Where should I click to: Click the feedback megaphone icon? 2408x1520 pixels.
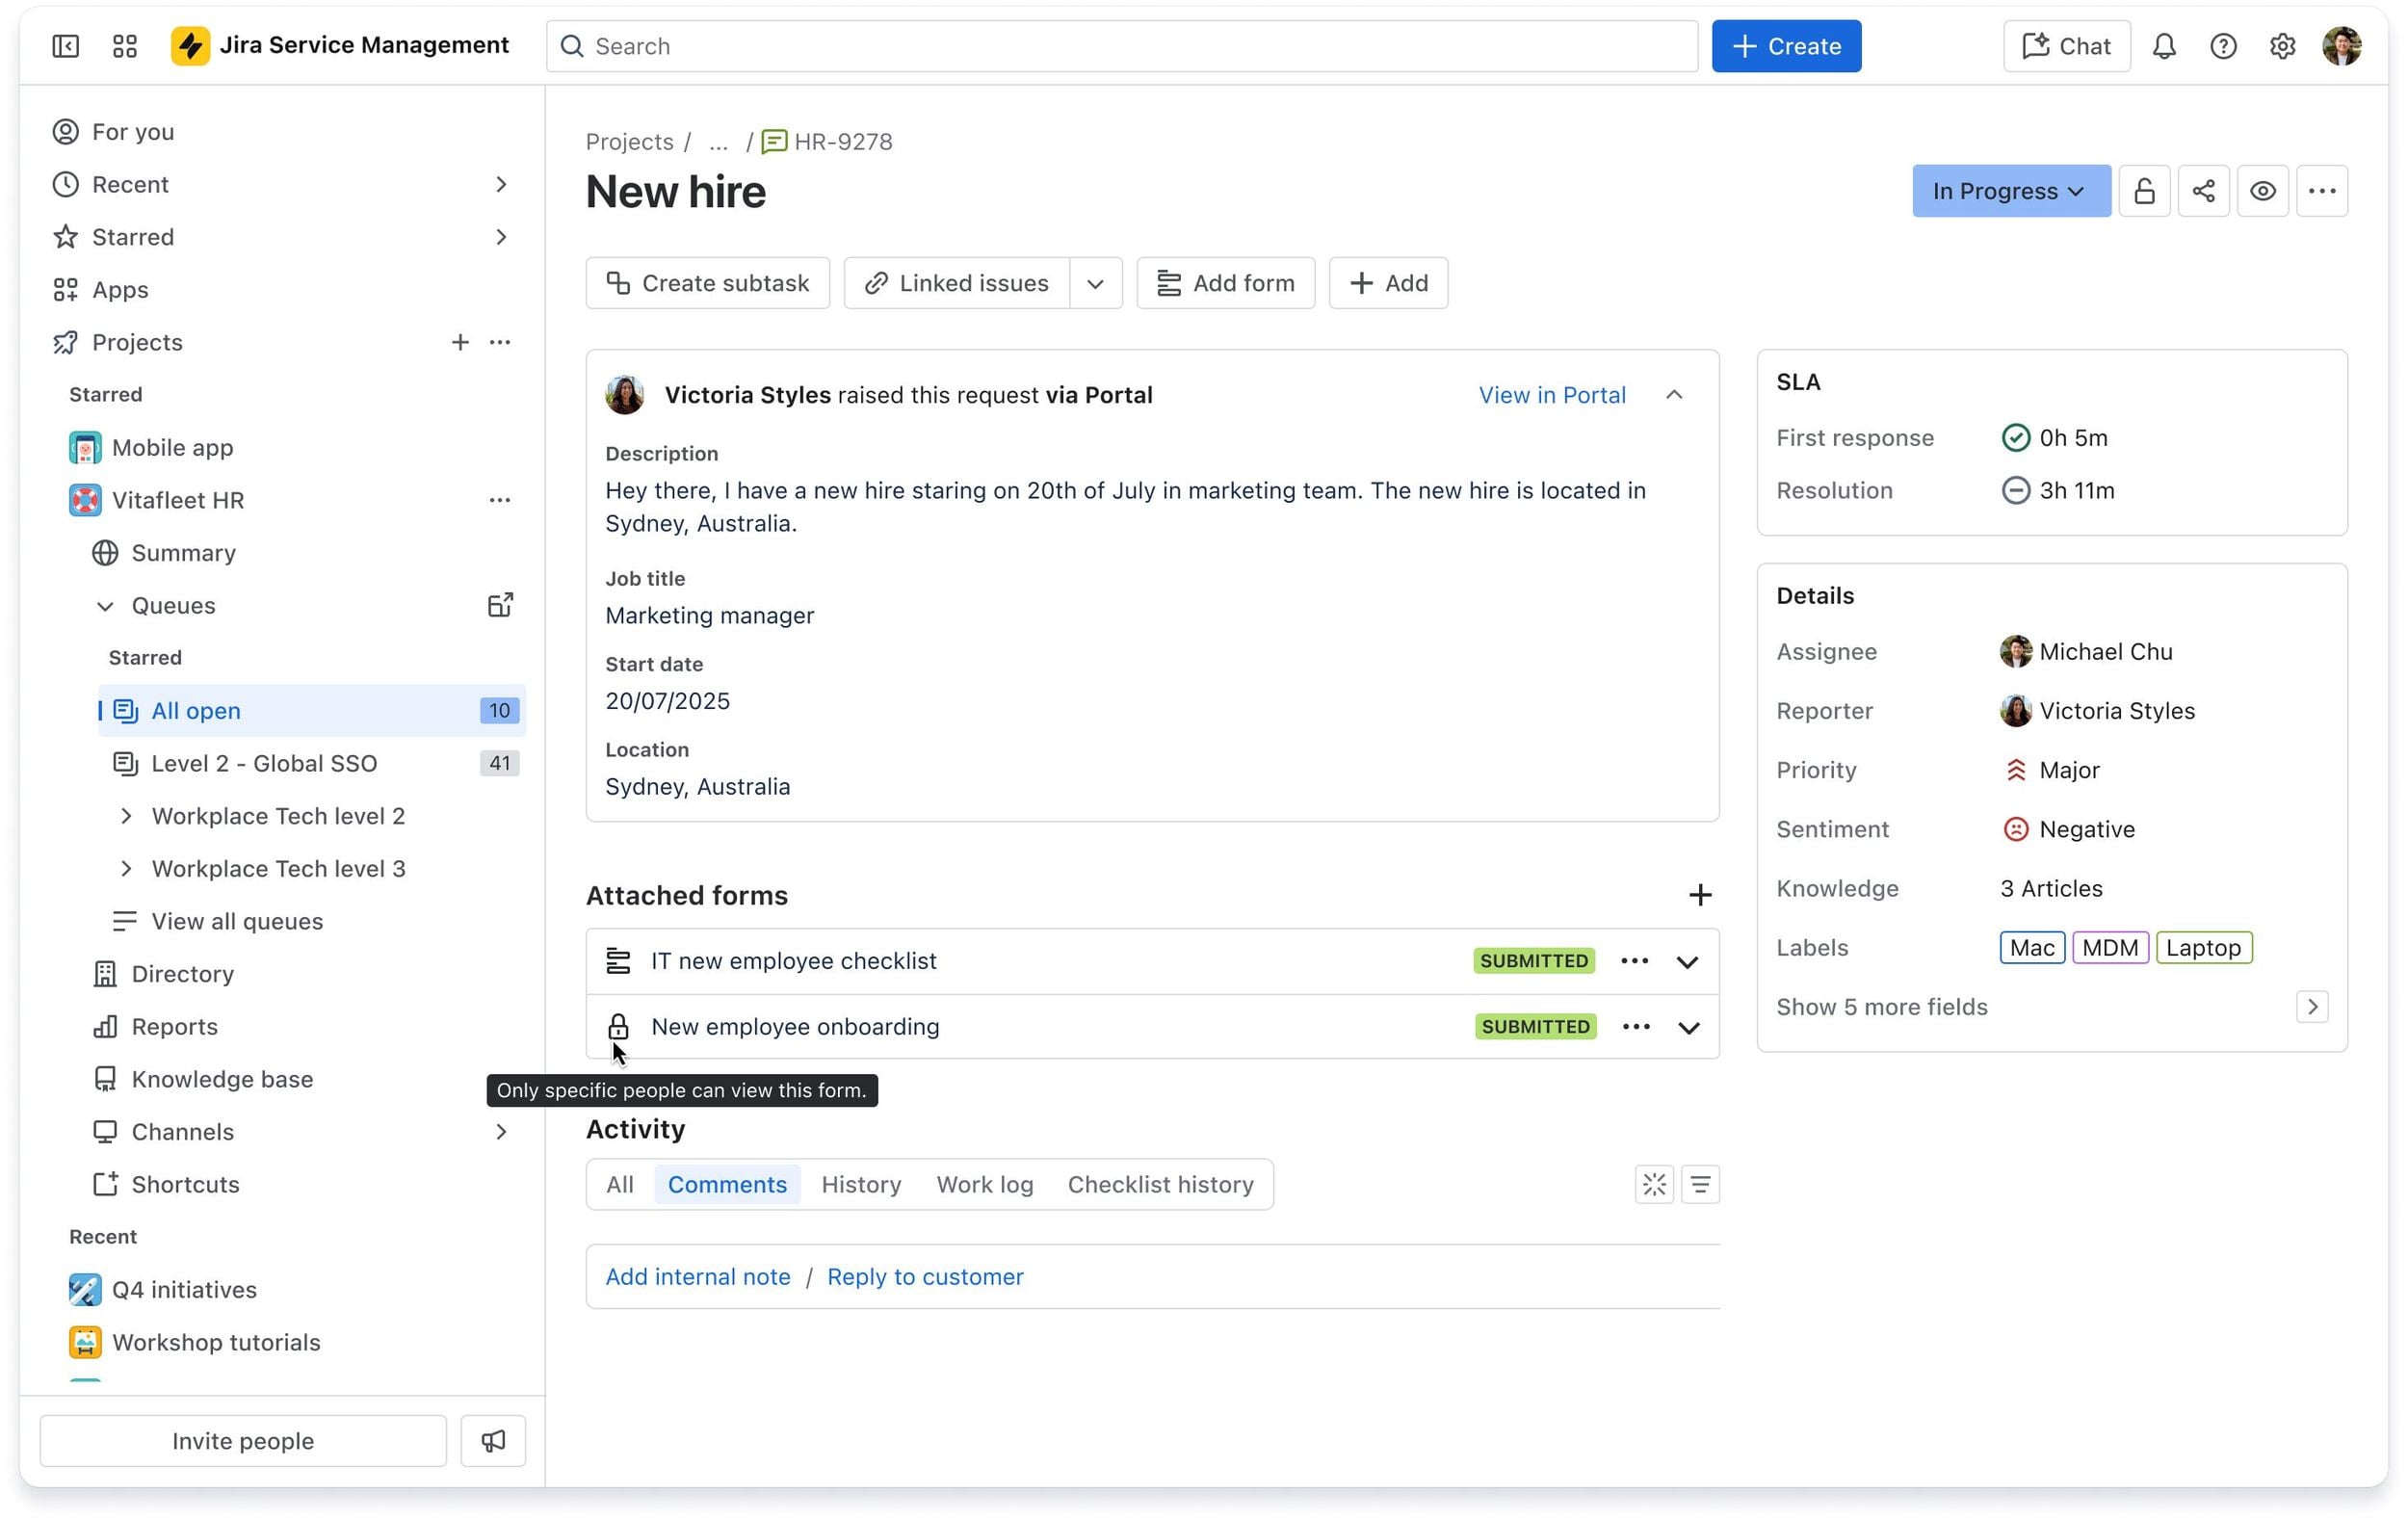click(x=493, y=1440)
